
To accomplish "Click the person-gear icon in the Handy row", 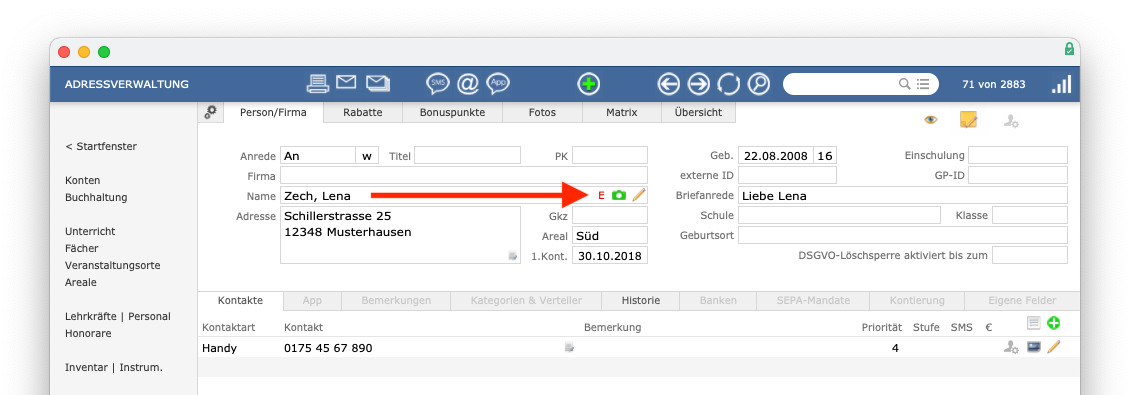I will point(1011,348).
